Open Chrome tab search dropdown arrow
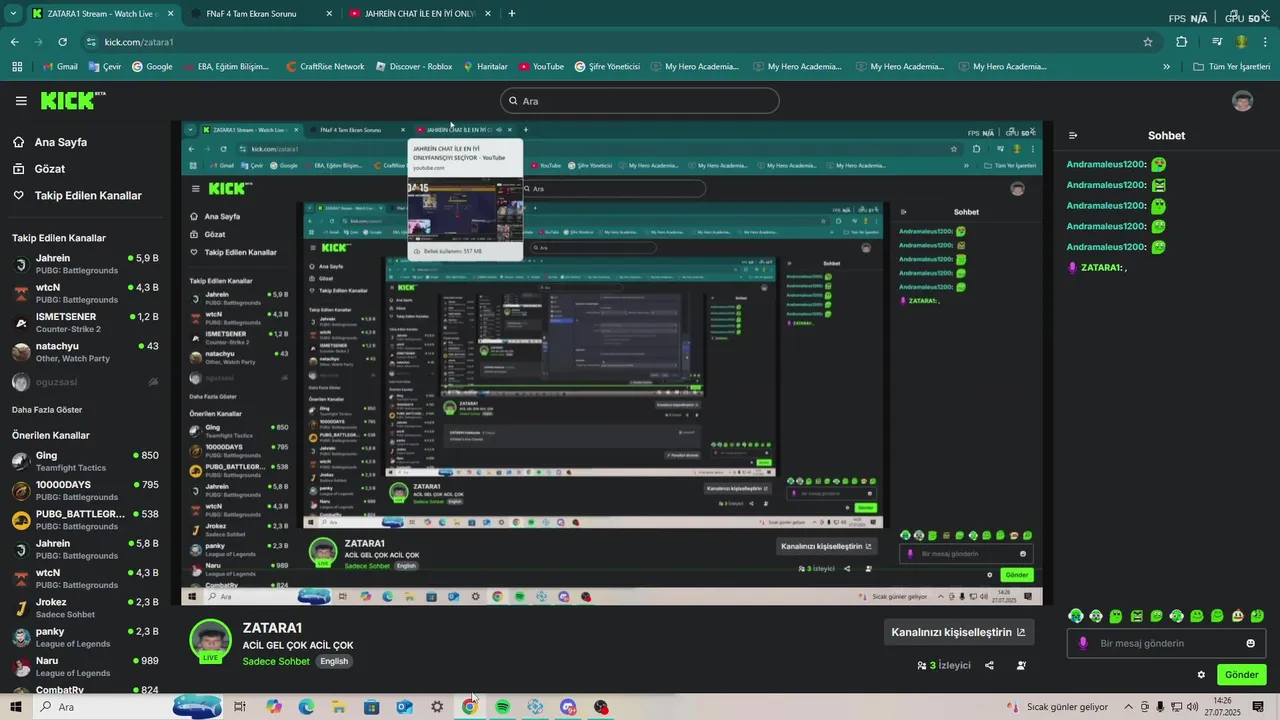This screenshot has height=720, width=1280. click(13, 14)
